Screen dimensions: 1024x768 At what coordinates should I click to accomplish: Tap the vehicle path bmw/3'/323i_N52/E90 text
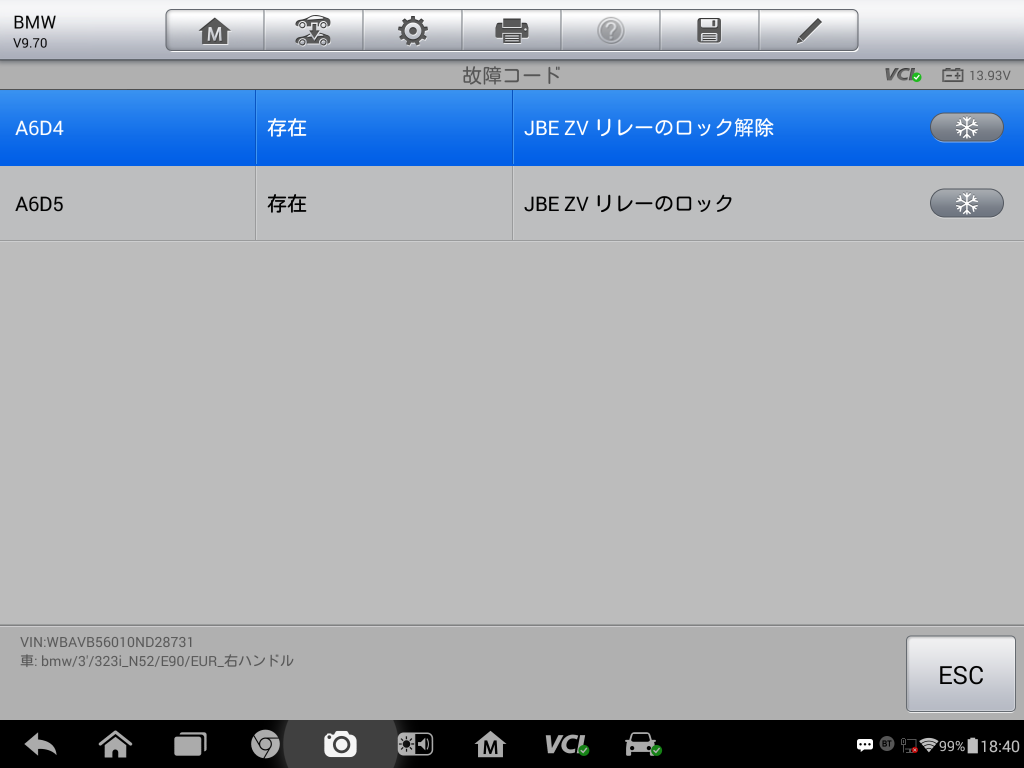(x=157, y=661)
